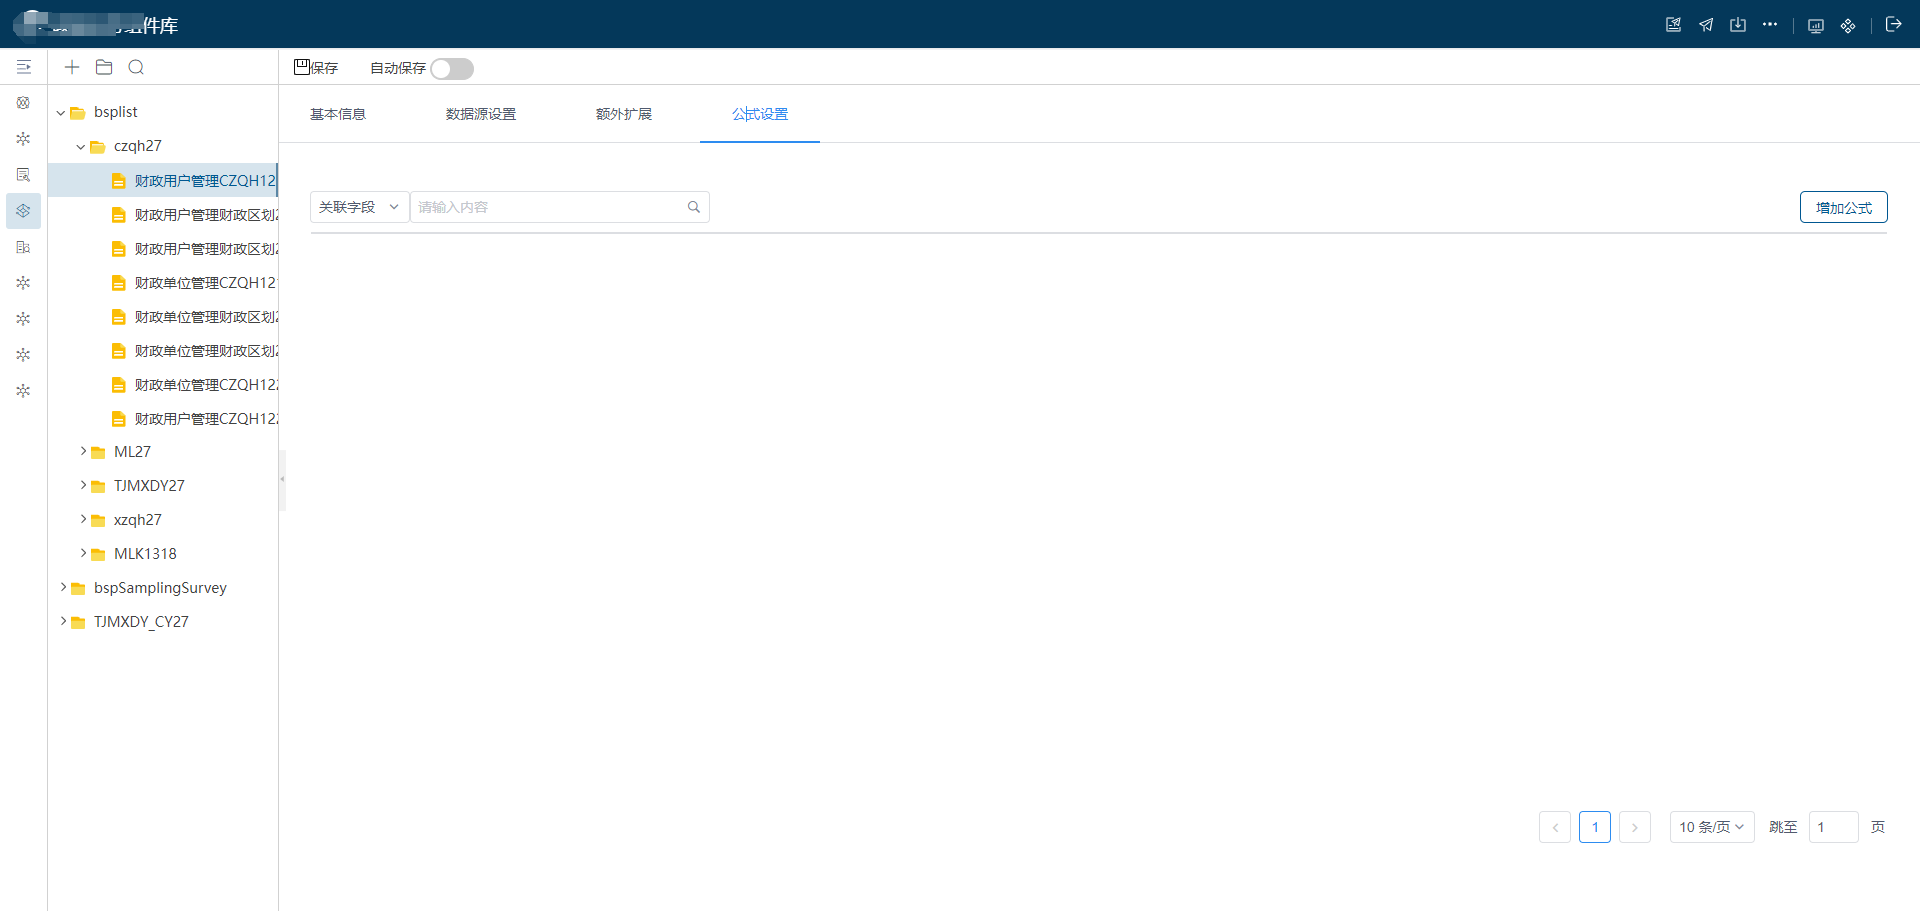Click page number 1 in pagination
Image resolution: width=1920 pixels, height=911 pixels.
[x=1595, y=827]
